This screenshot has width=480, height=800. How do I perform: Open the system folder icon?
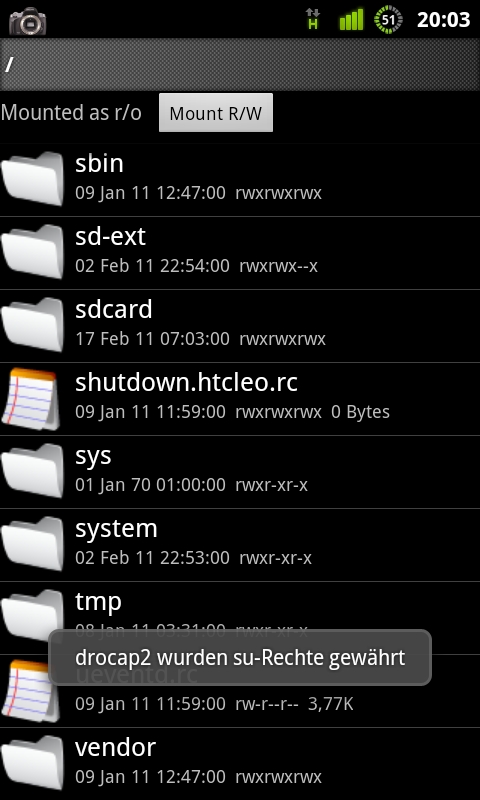(x=33, y=543)
